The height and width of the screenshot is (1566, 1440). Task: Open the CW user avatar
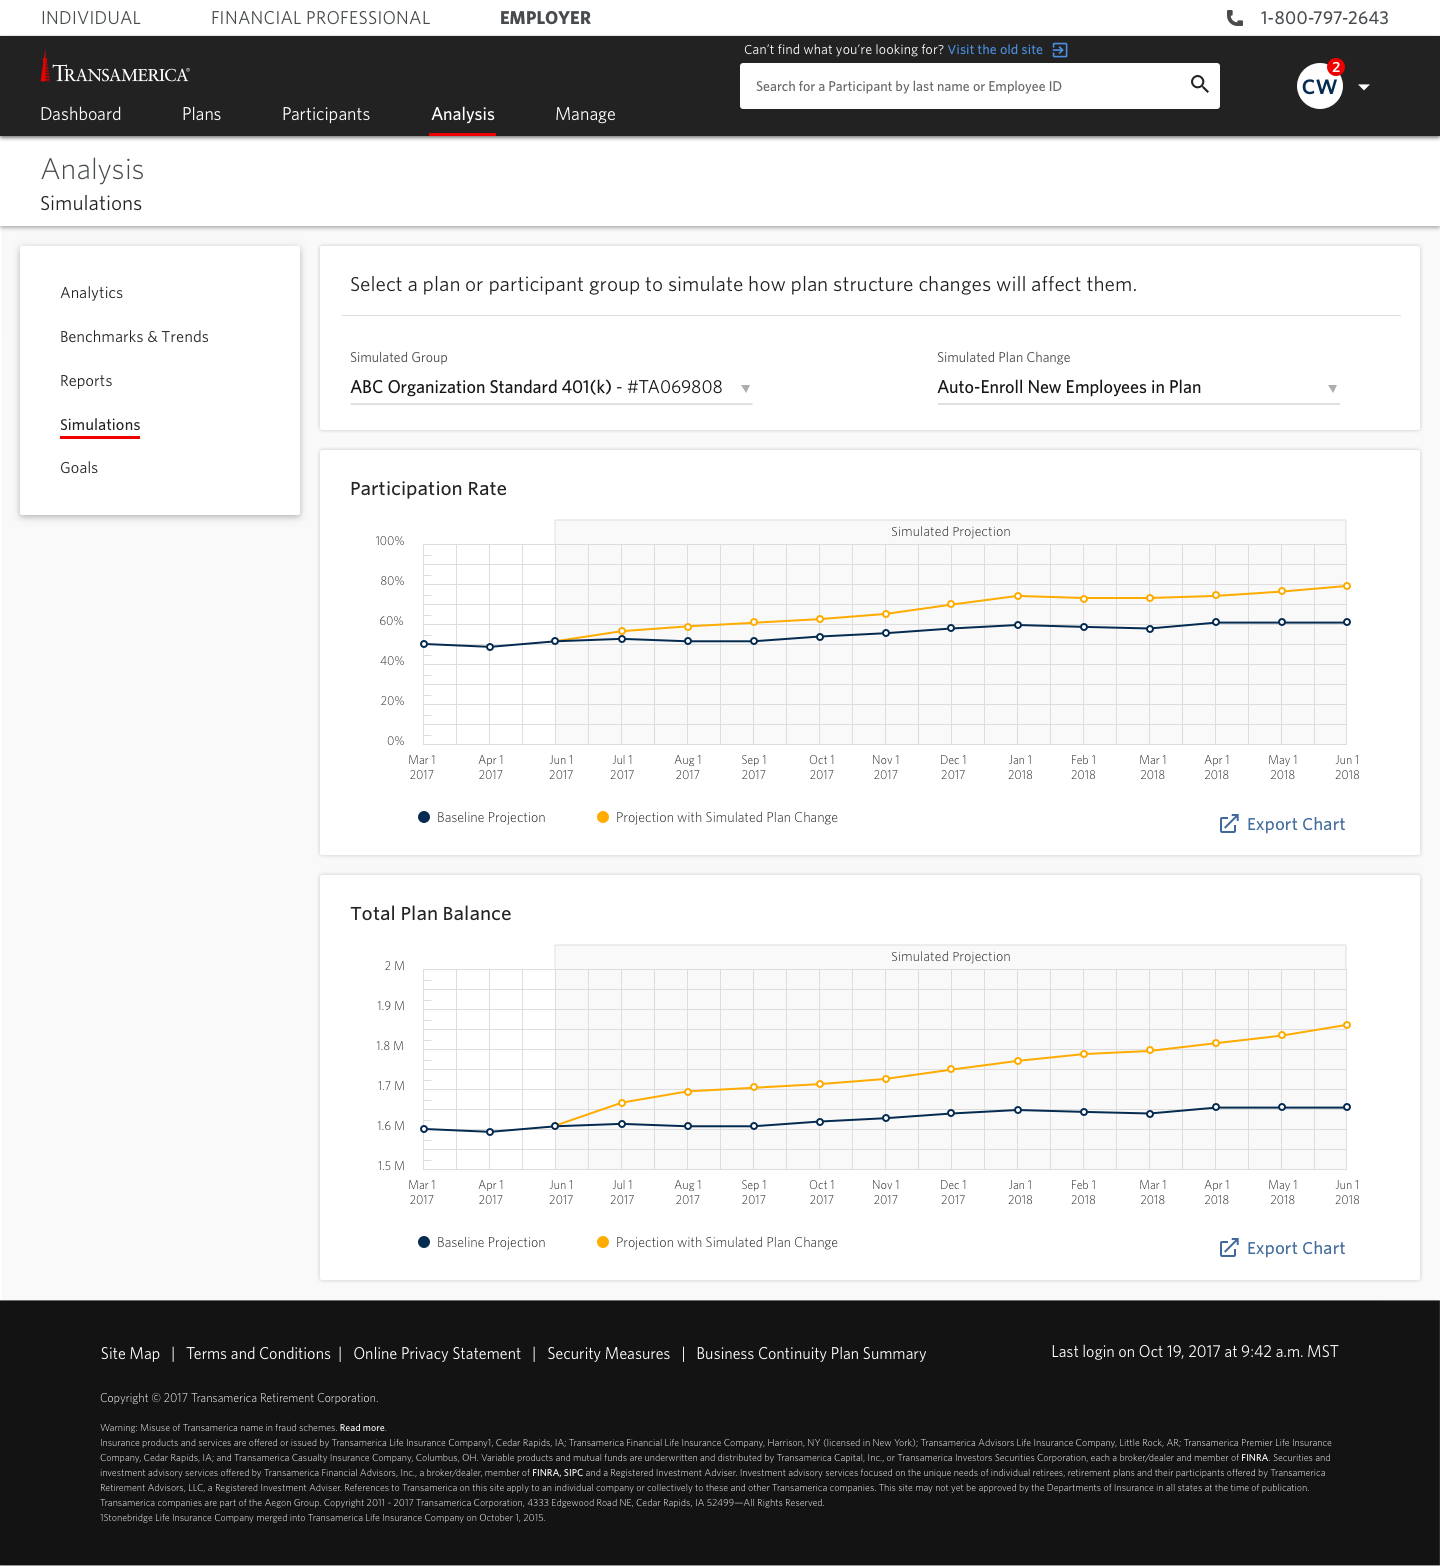point(1319,86)
